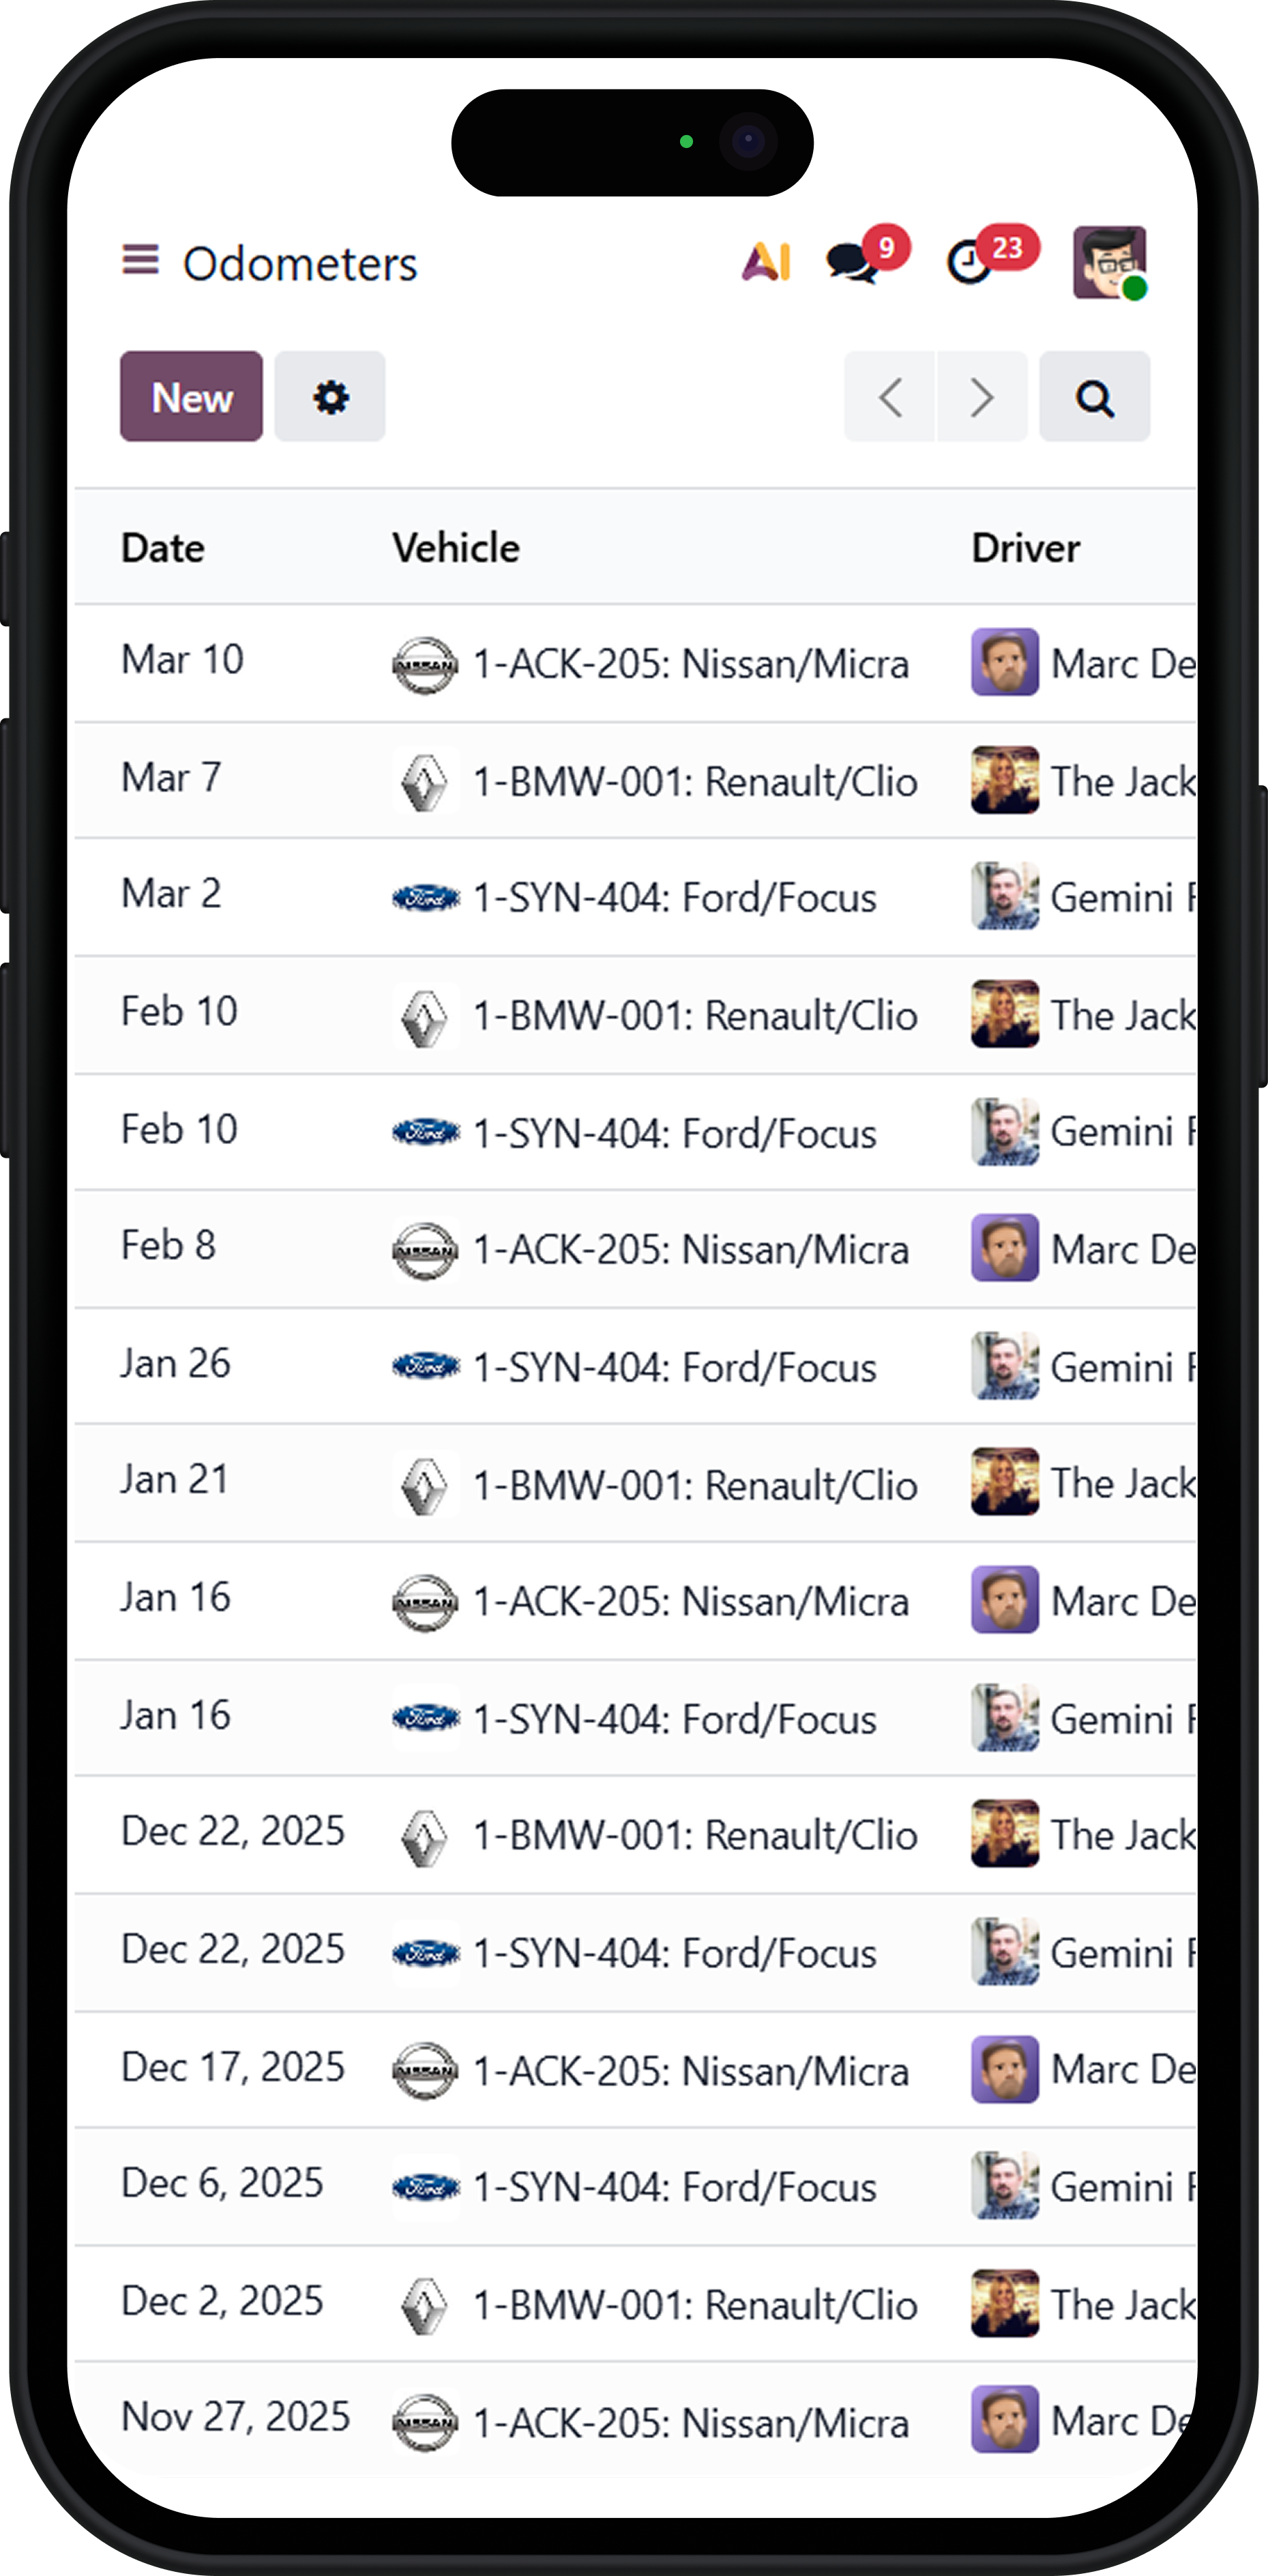Click the Ford logo on the Mar 2 row
This screenshot has height=2576, width=1268.
(x=425, y=898)
